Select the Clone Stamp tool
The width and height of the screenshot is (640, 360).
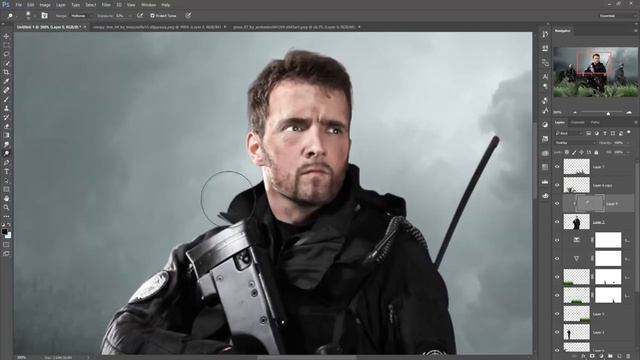[x=6, y=108]
